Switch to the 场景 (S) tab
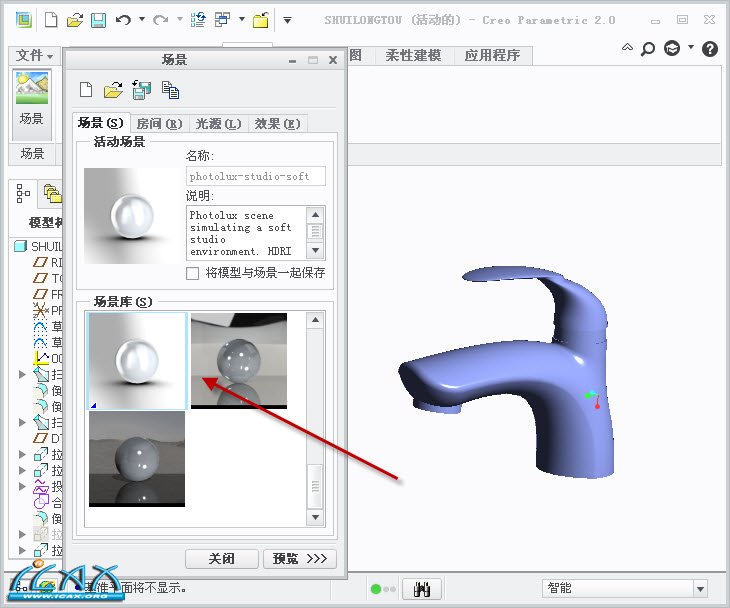Image resolution: width=730 pixels, height=608 pixels. coord(101,123)
